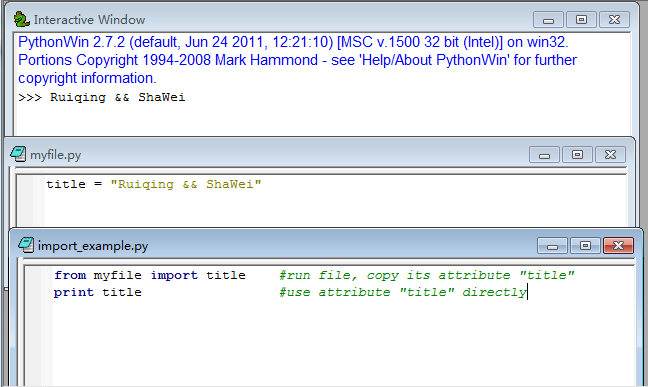Click the string "Ruiqing && ShaWei" in myfile.py
Viewport: 648px width, 387px height.
(x=186, y=184)
